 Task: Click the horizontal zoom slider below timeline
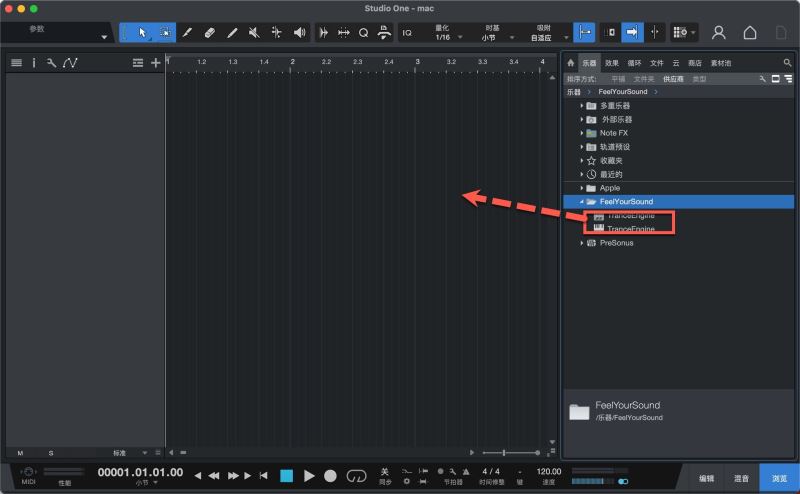pyautogui.click(x=506, y=453)
